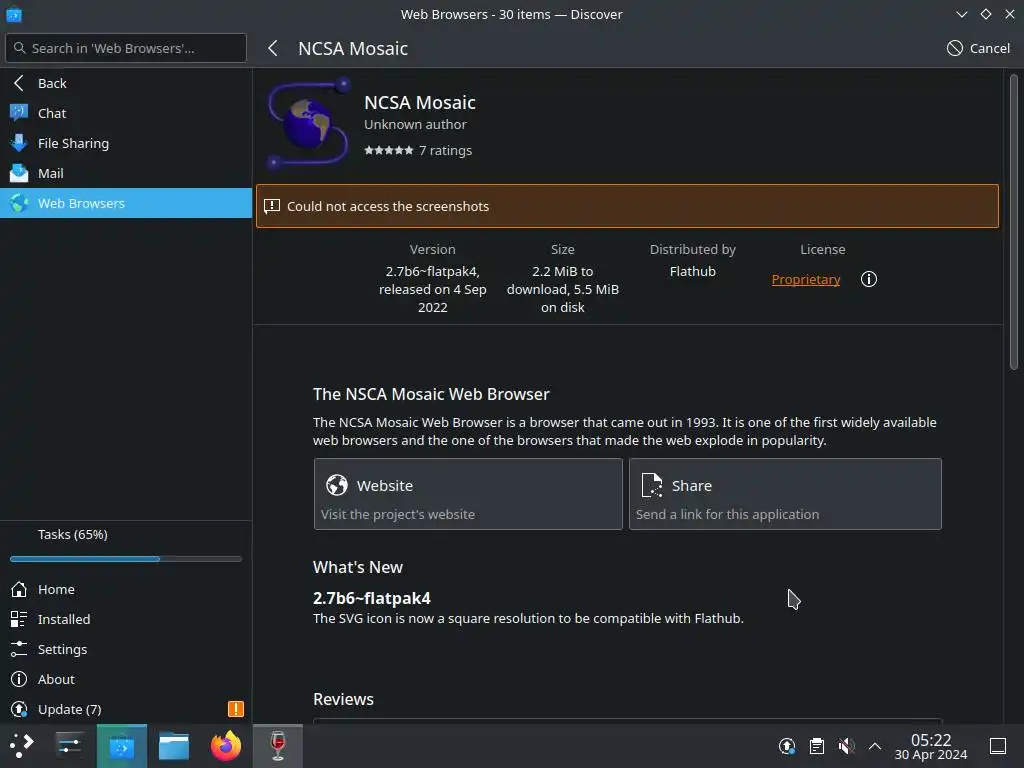This screenshot has width=1024, height=768.
Task: Click the 'Flathub' distributor text
Action: pos(692,271)
